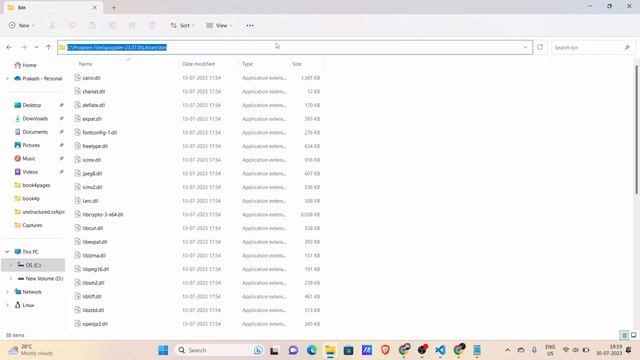Switch to large thumbnails view in status bar
The width and height of the screenshot is (640, 360).
pos(633,335)
